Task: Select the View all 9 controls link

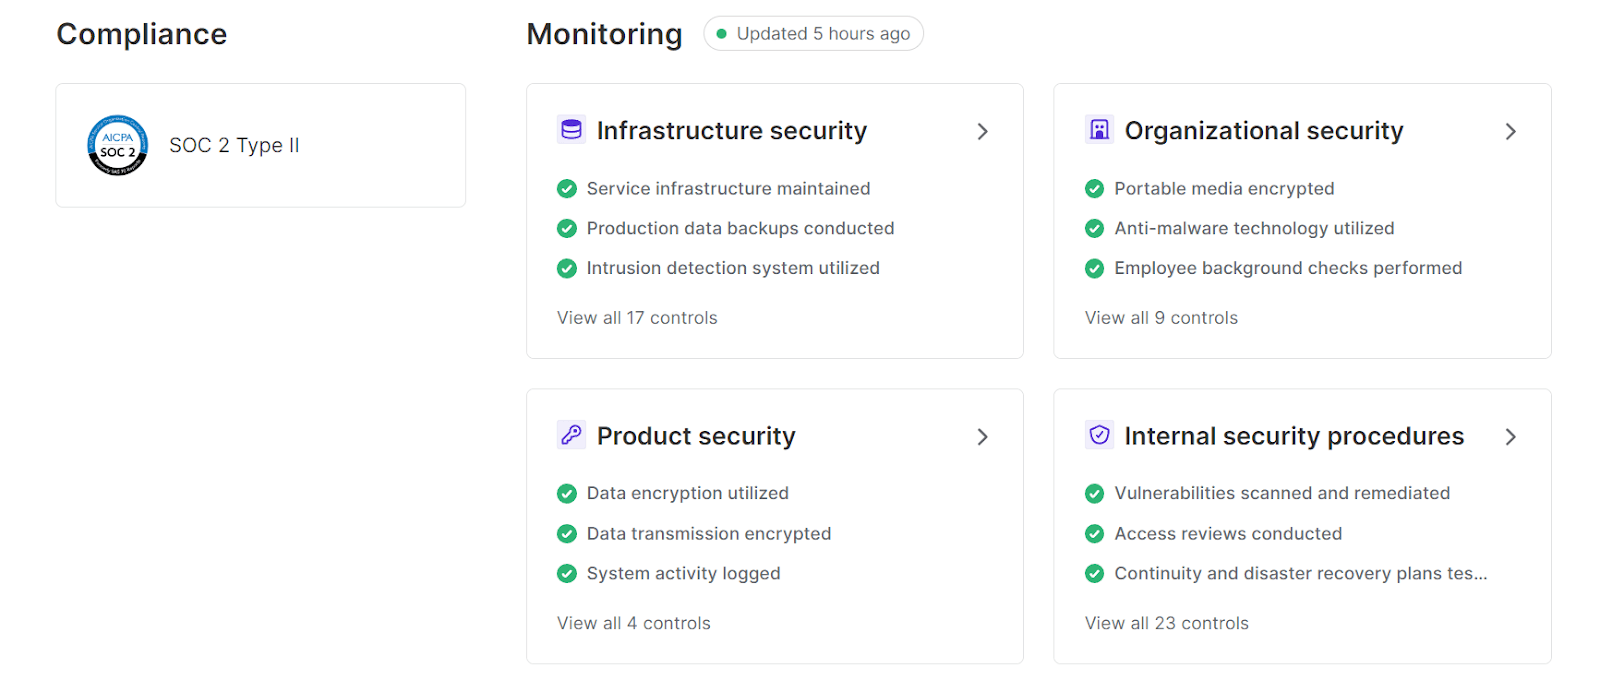Action: (1161, 318)
